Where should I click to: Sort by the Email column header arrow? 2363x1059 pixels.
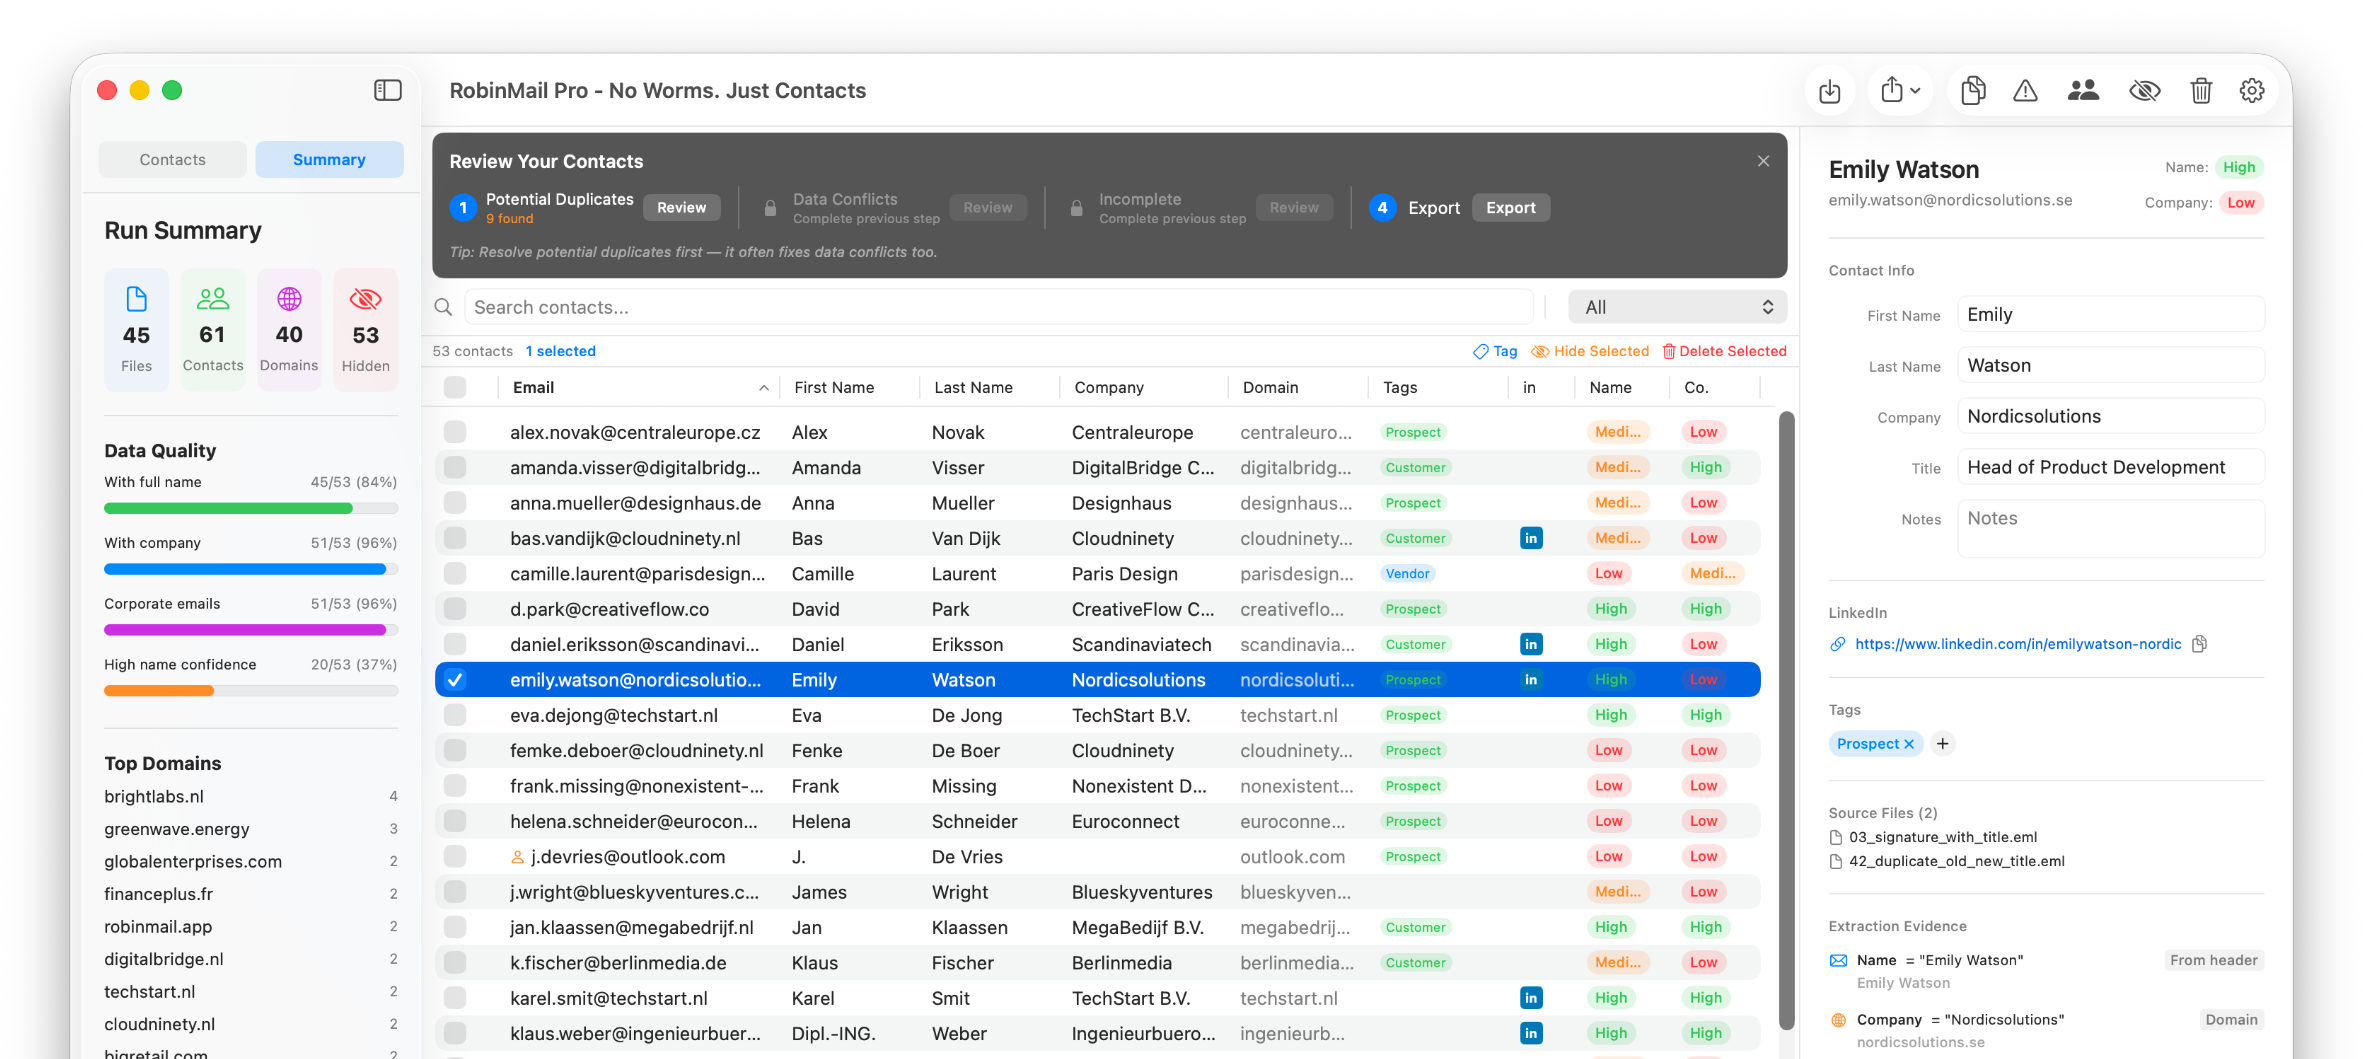[x=763, y=388]
